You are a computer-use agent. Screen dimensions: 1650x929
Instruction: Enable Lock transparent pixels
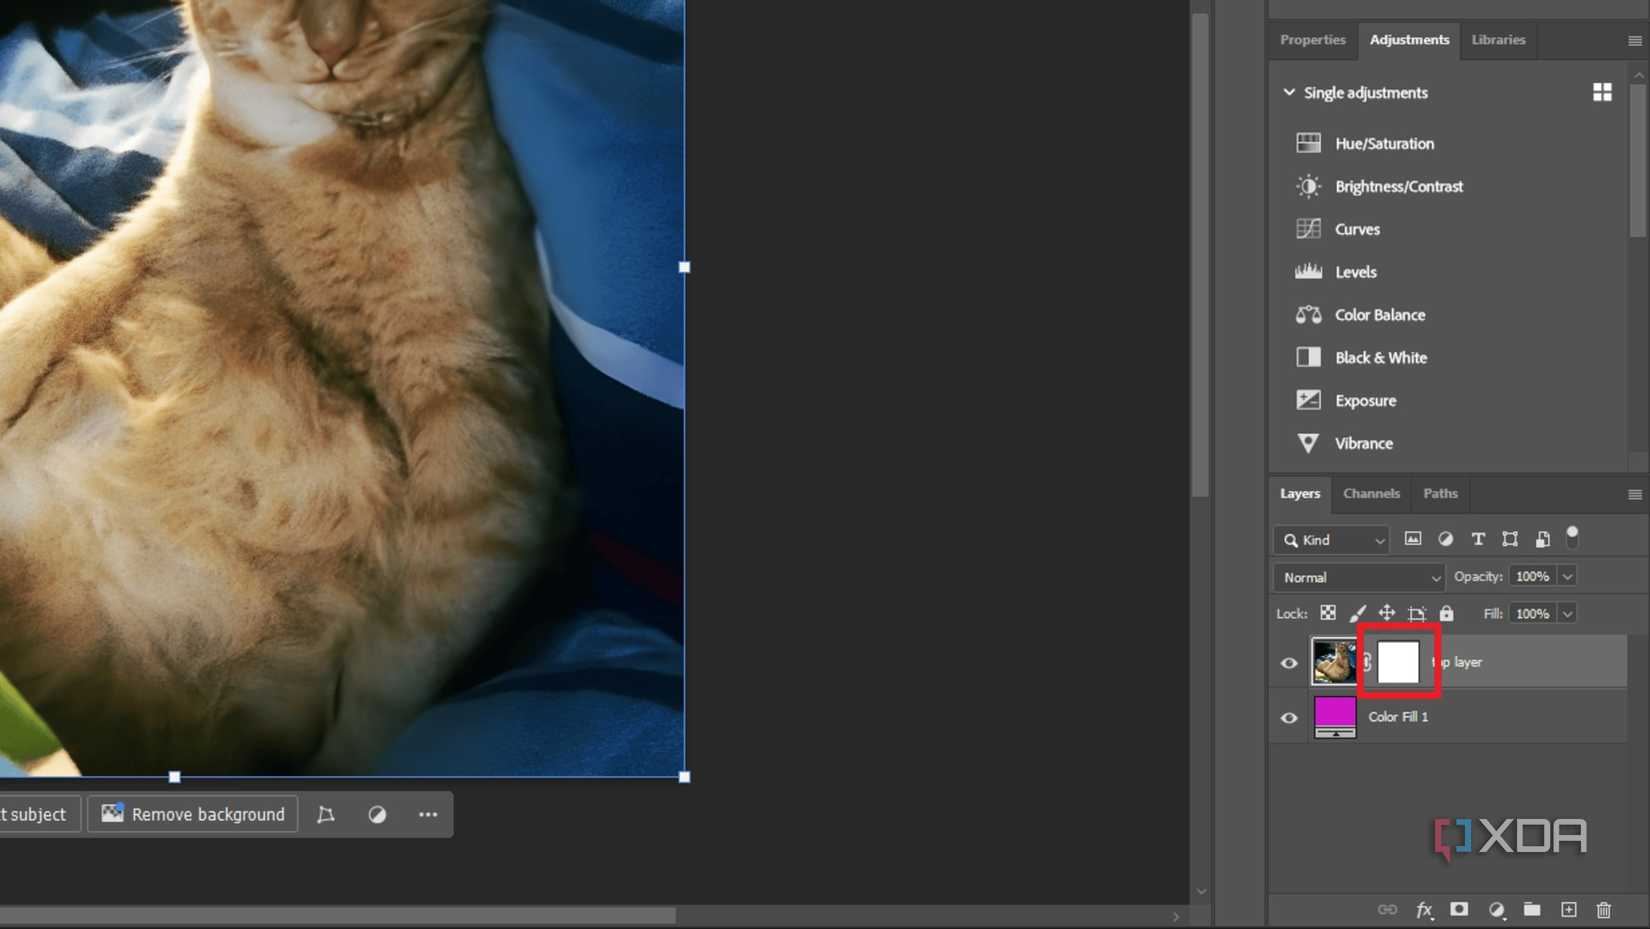click(1328, 613)
